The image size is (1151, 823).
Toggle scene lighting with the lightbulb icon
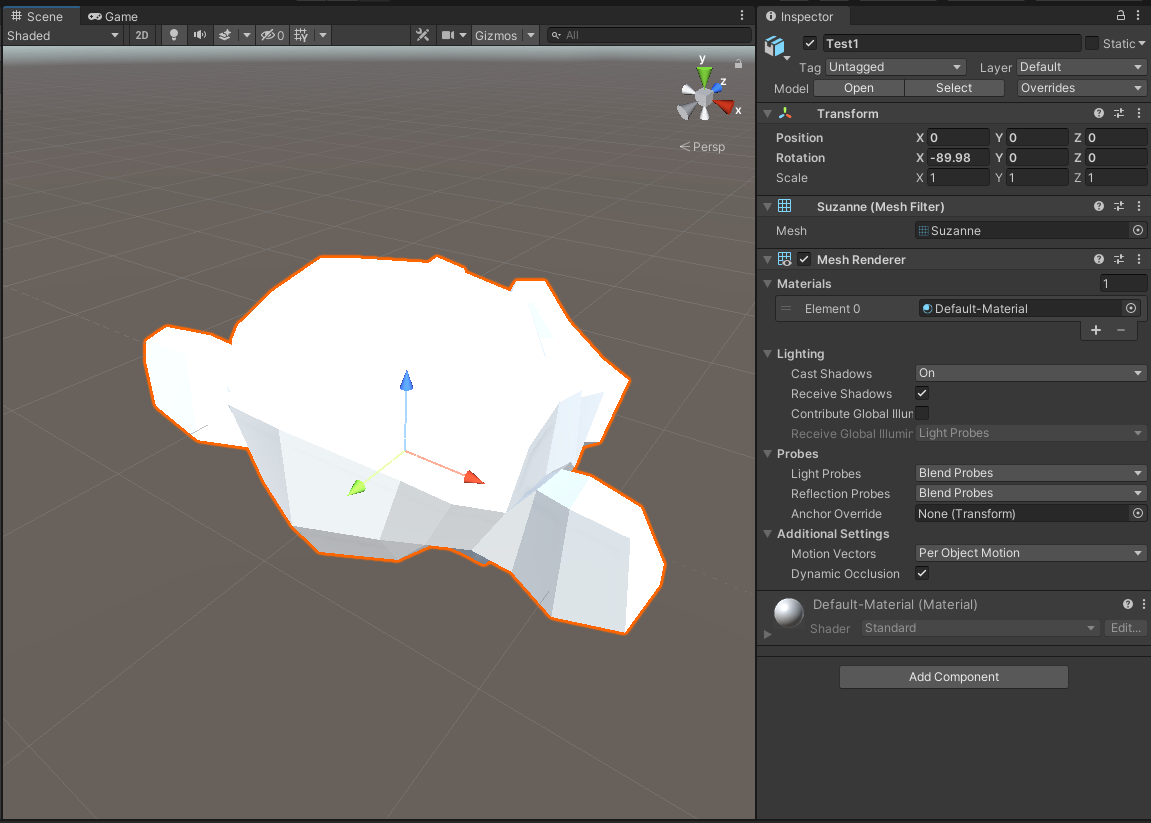point(174,35)
